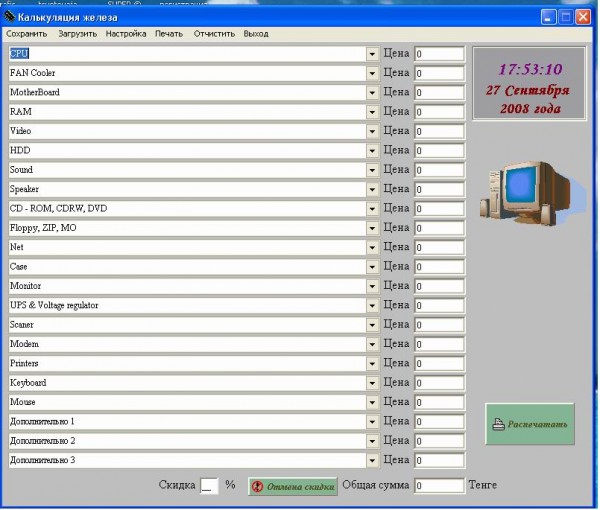Screen dimensions: 600x510
Task: Click the Скидка percent input field
Action: coord(209,486)
